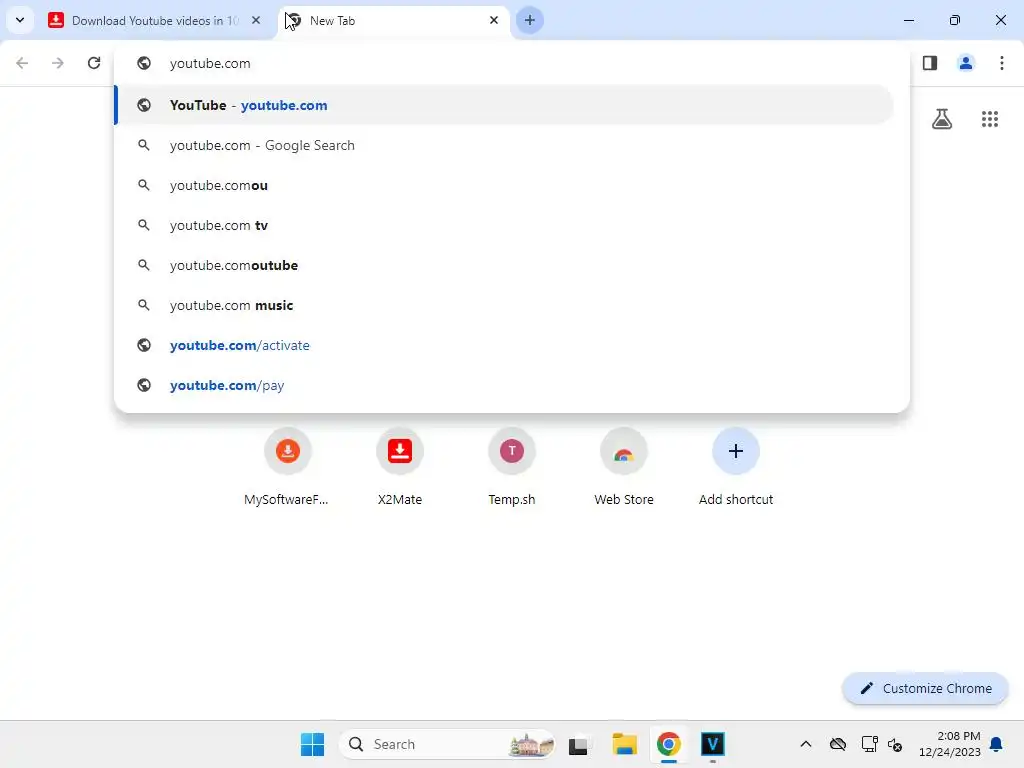Open the tab search dropdown arrow

click(20, 20)
